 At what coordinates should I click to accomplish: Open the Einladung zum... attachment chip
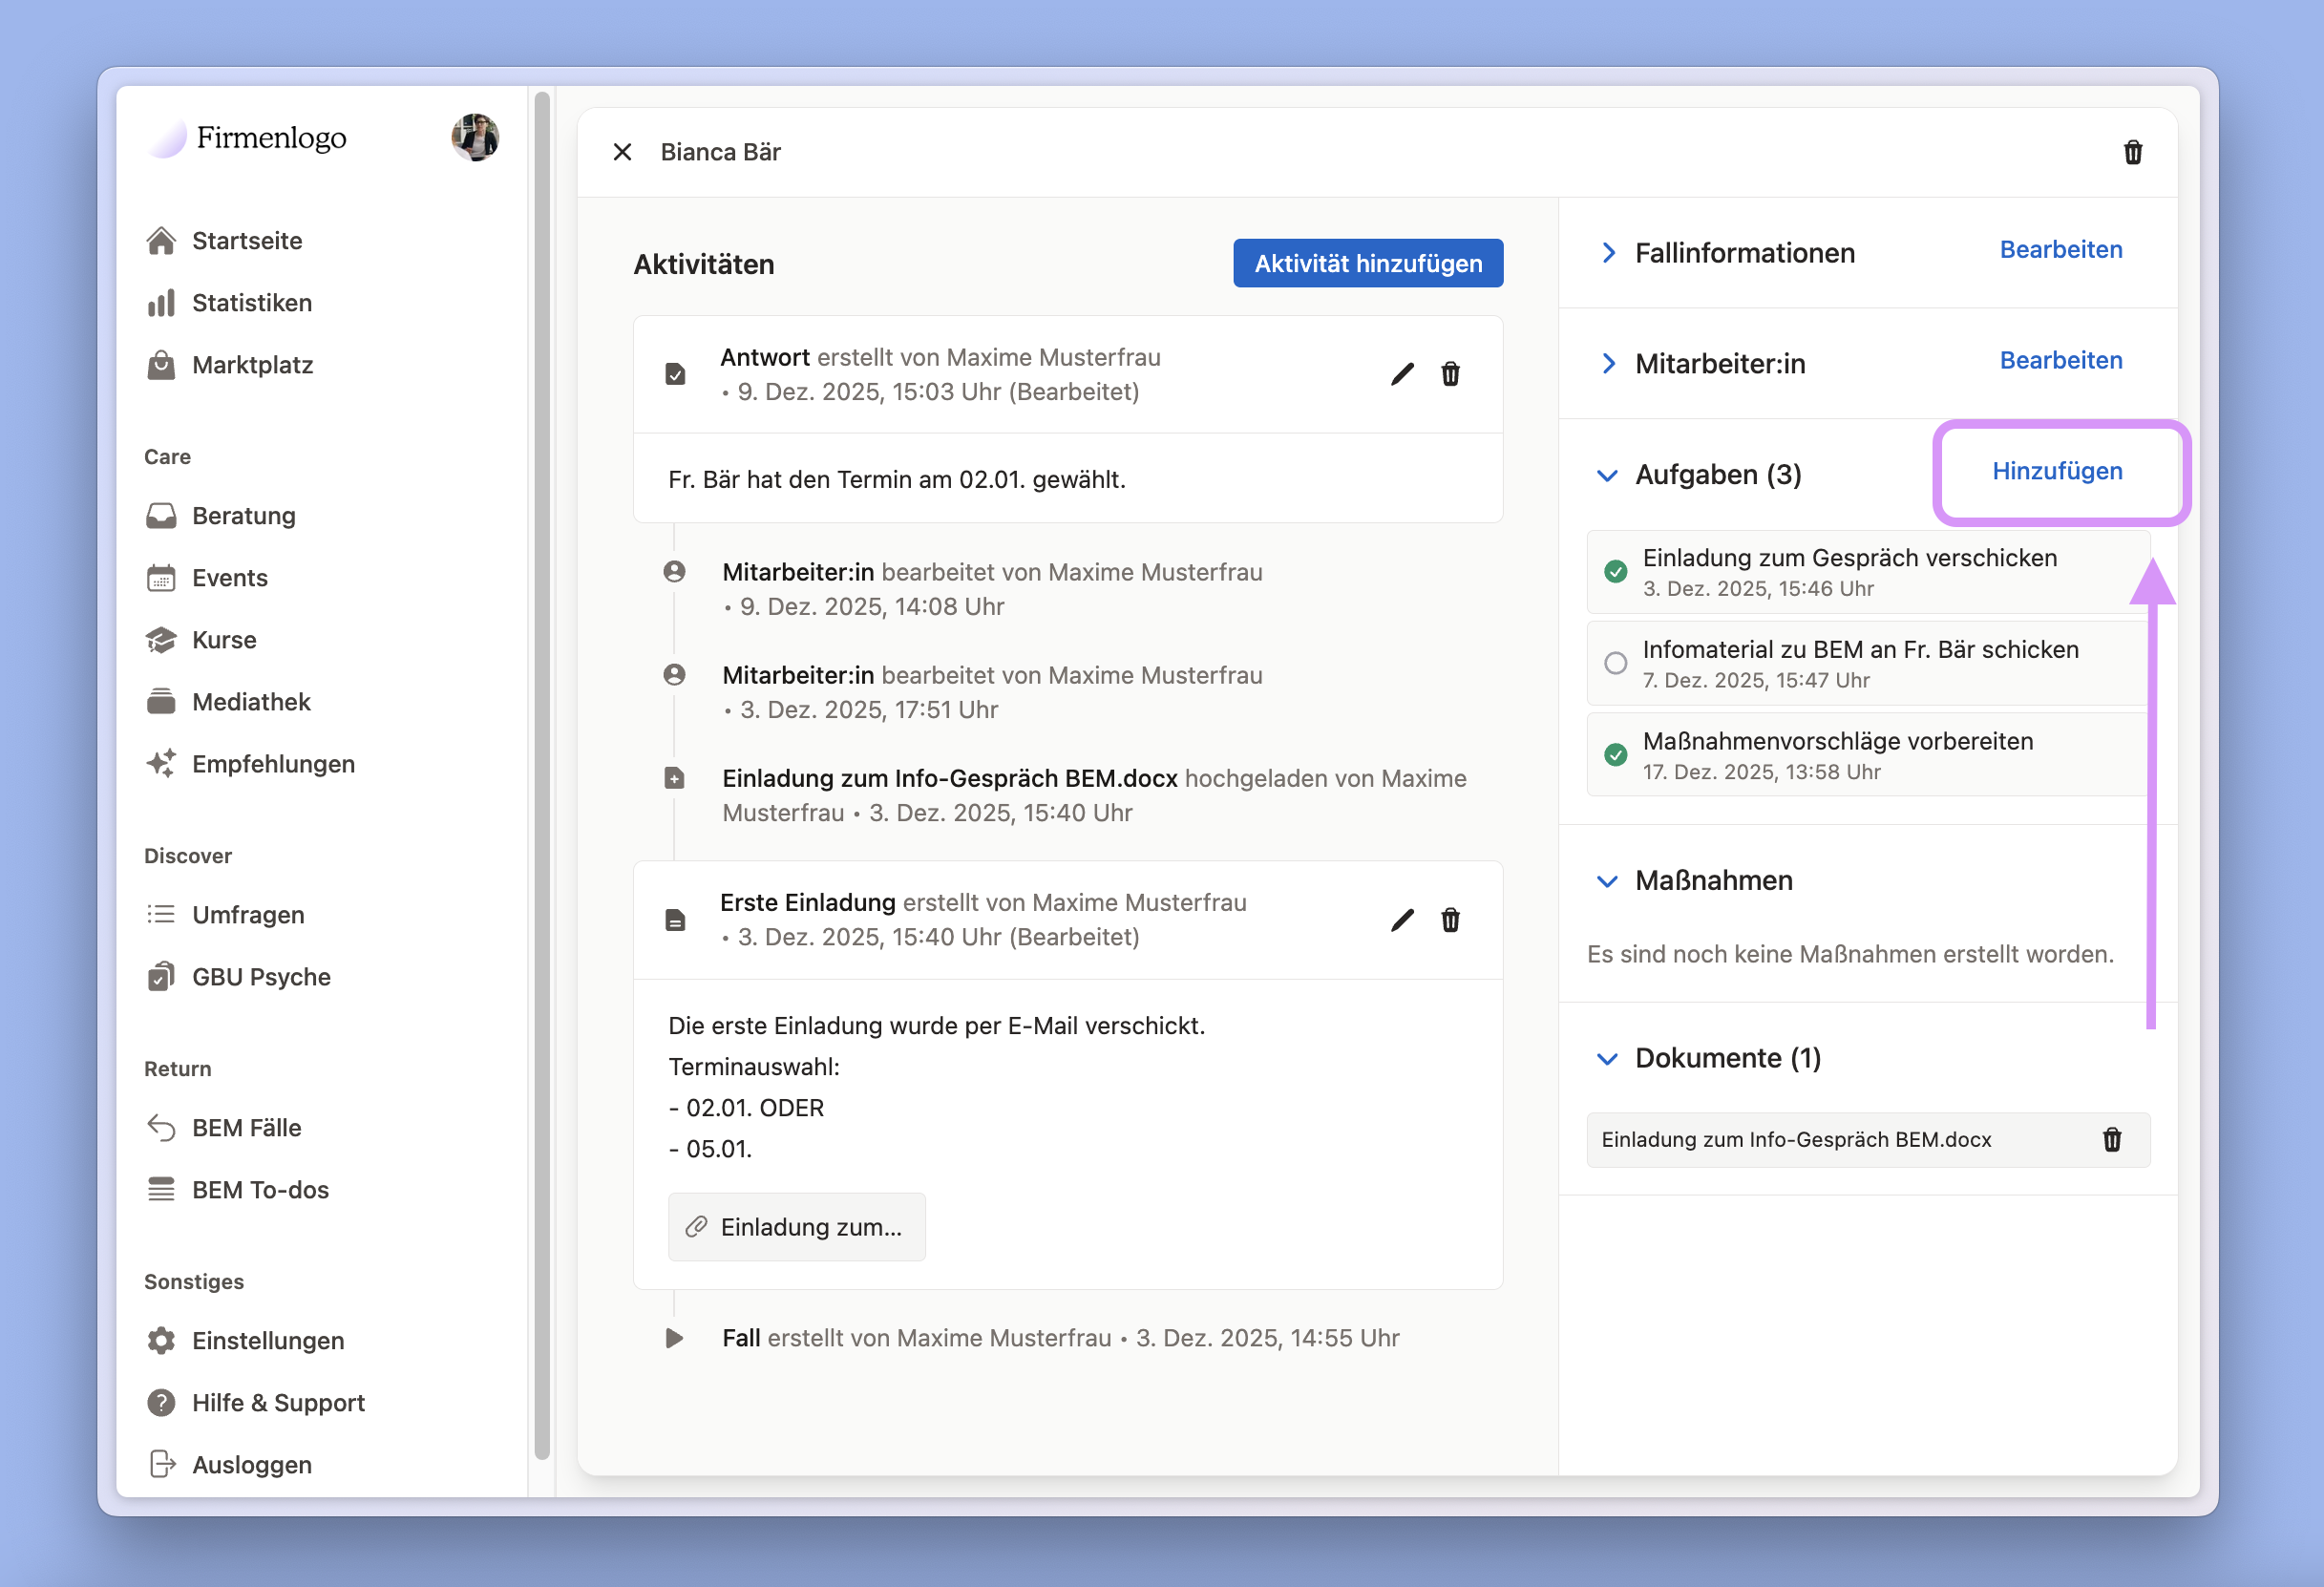click(796, 1227)
